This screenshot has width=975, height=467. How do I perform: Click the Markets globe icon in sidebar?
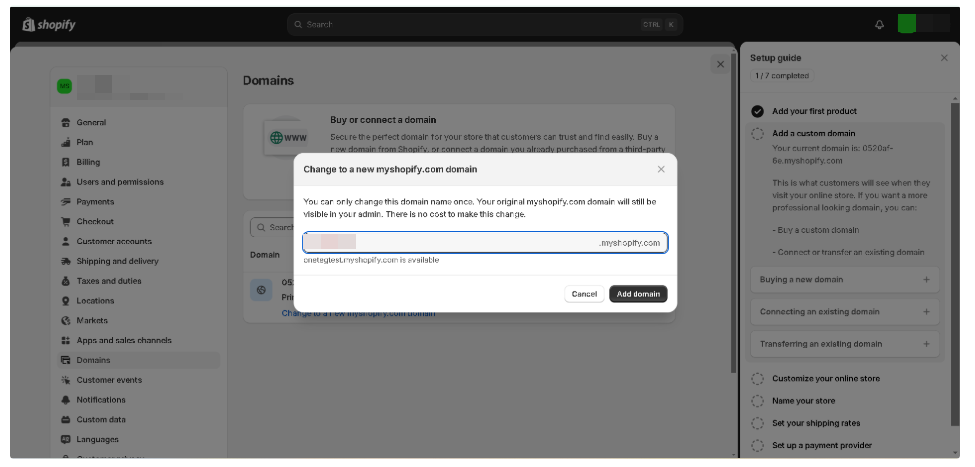(x=65, y=321)
